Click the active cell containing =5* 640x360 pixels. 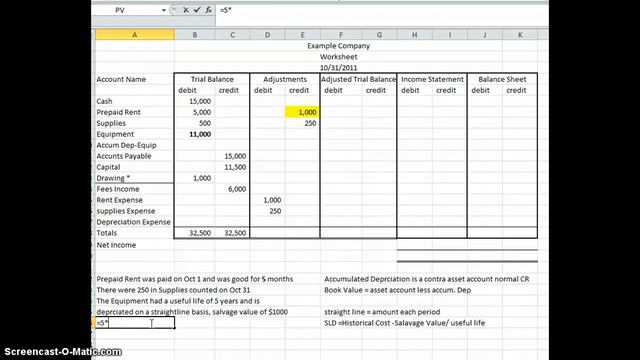(x=135, y=323)
